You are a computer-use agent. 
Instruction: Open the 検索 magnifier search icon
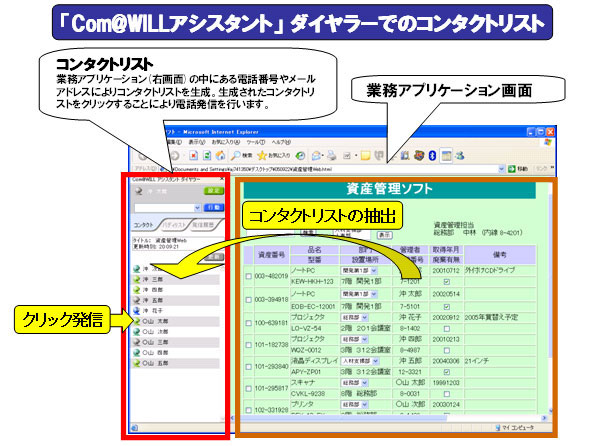pyautogui.click(x=236, y=155)
